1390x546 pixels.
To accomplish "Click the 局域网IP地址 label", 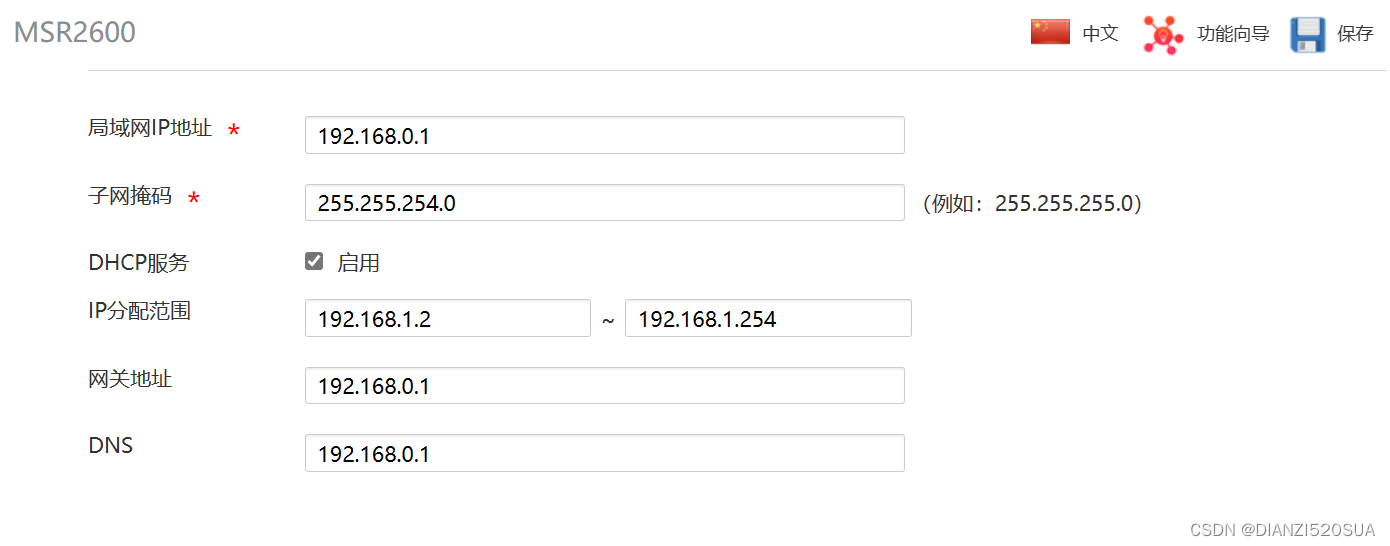I will tap(150, 128).
